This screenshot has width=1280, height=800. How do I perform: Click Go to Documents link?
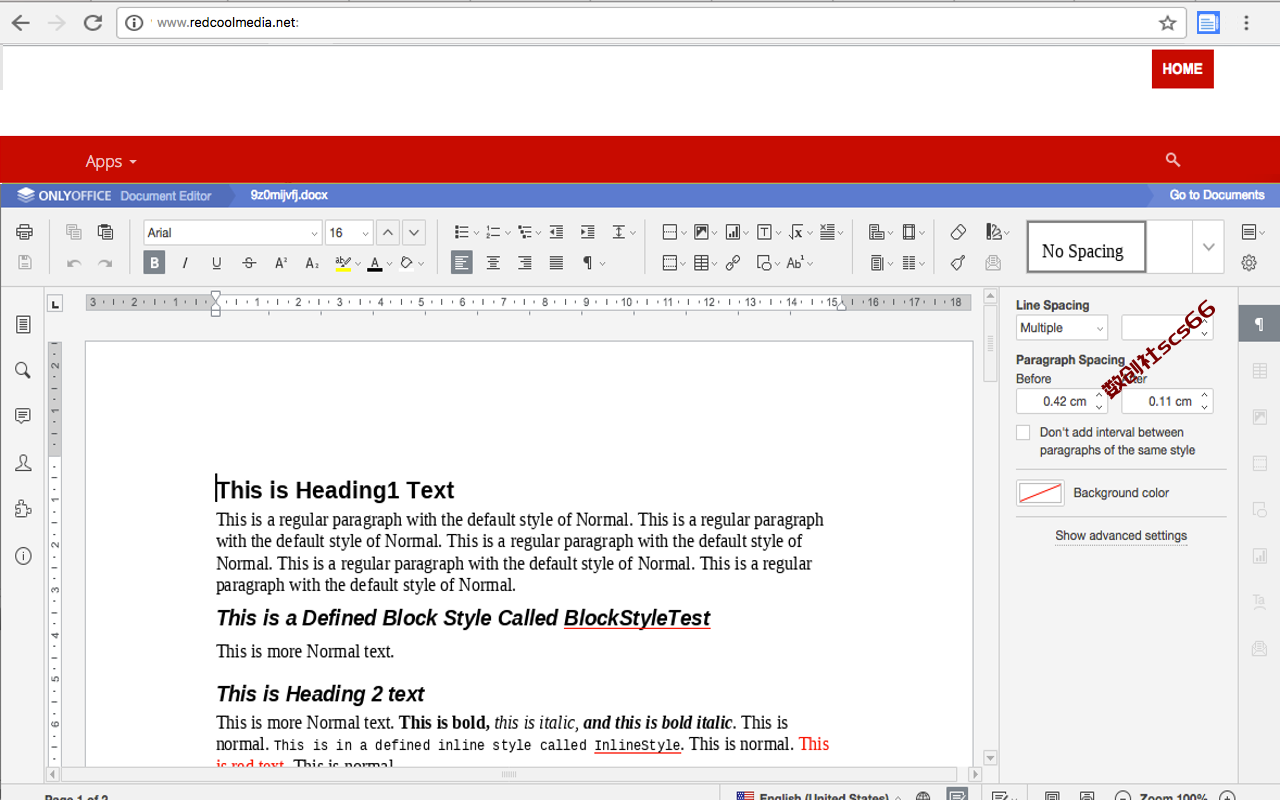[x=1217, y=195]
